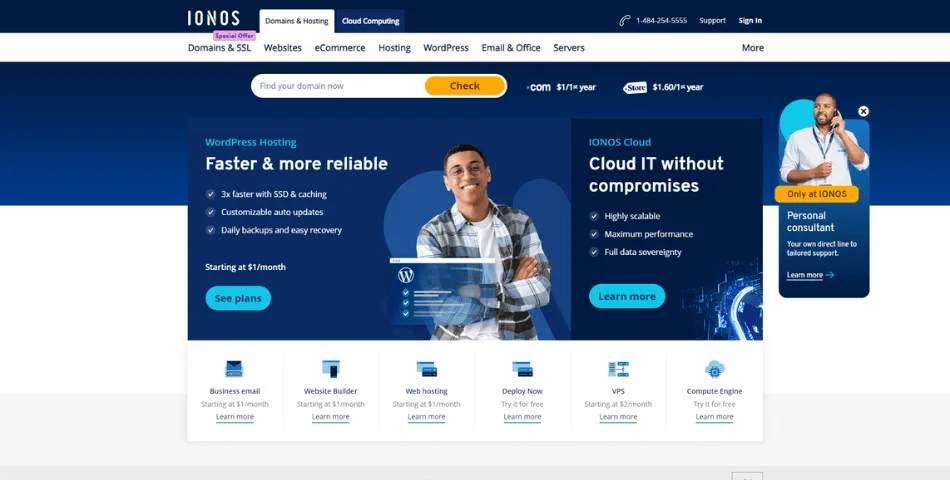
Task: Click the phone icon beside 1-484-254-5555
Action: [625, 21]
